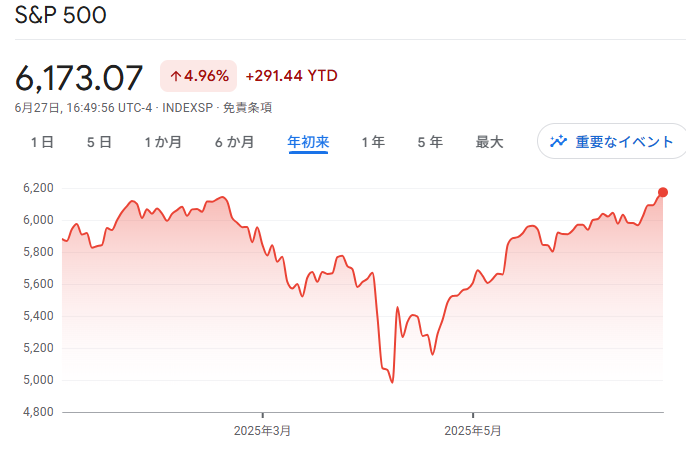Switch to the 5日 range tab
The height and width of the screenshot is (450, 686).
click(x=99, y=142)
